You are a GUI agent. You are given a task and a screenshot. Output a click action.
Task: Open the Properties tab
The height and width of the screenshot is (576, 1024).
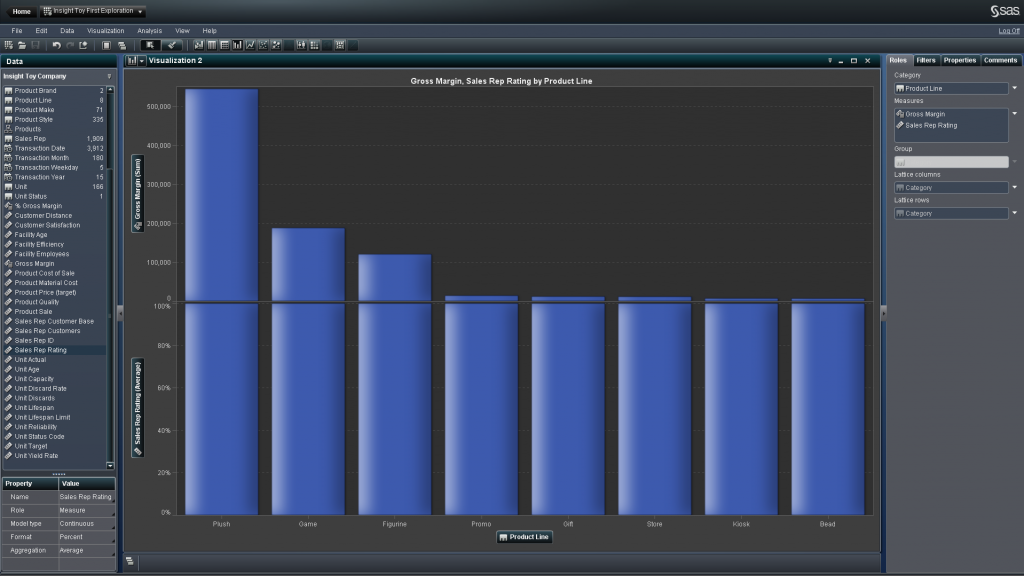tap(959, 60)
